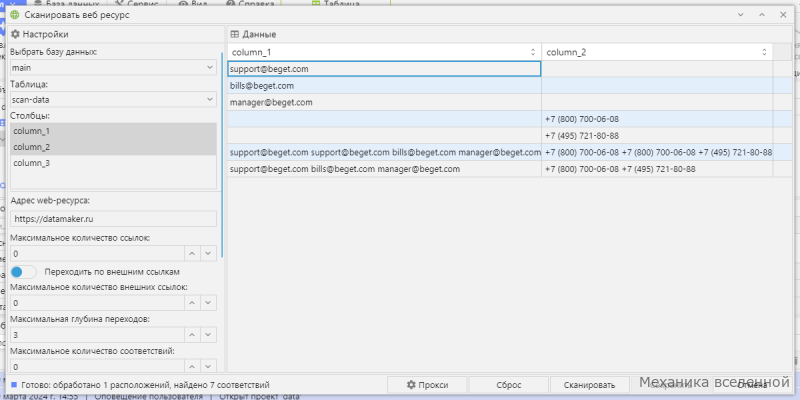Increase Максимальное количество соответствий value
Viewport: 800px width, 400px height.
coord(192,366)
